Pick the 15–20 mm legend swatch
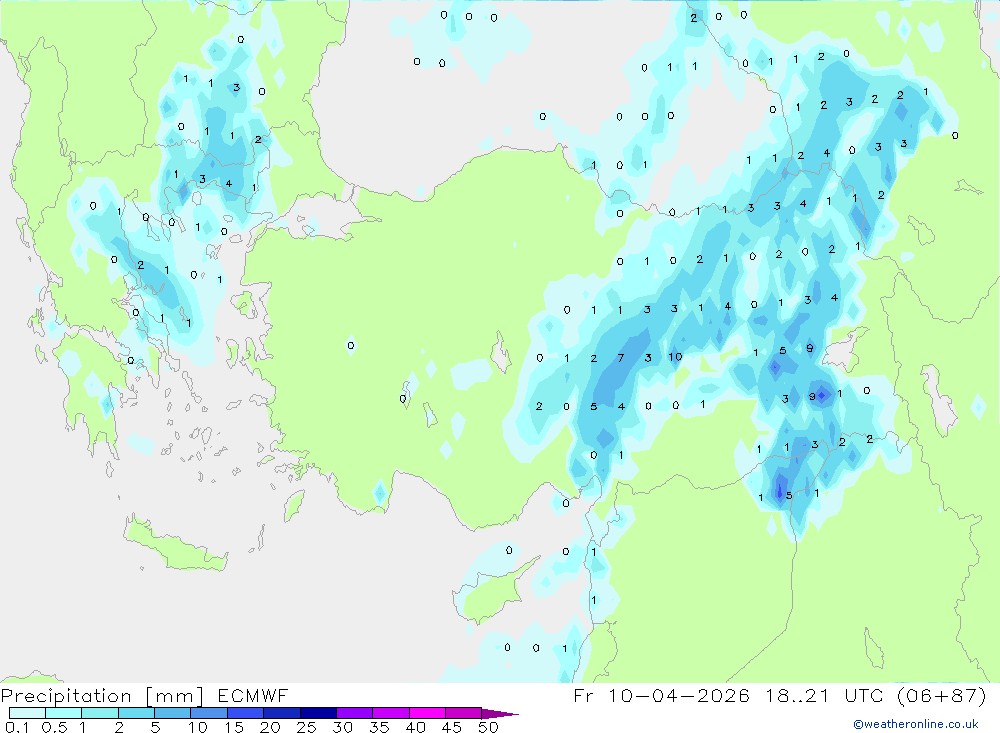Image resolution: width=1000 pixels, height=733 pixels. click(x=246, y=713)
